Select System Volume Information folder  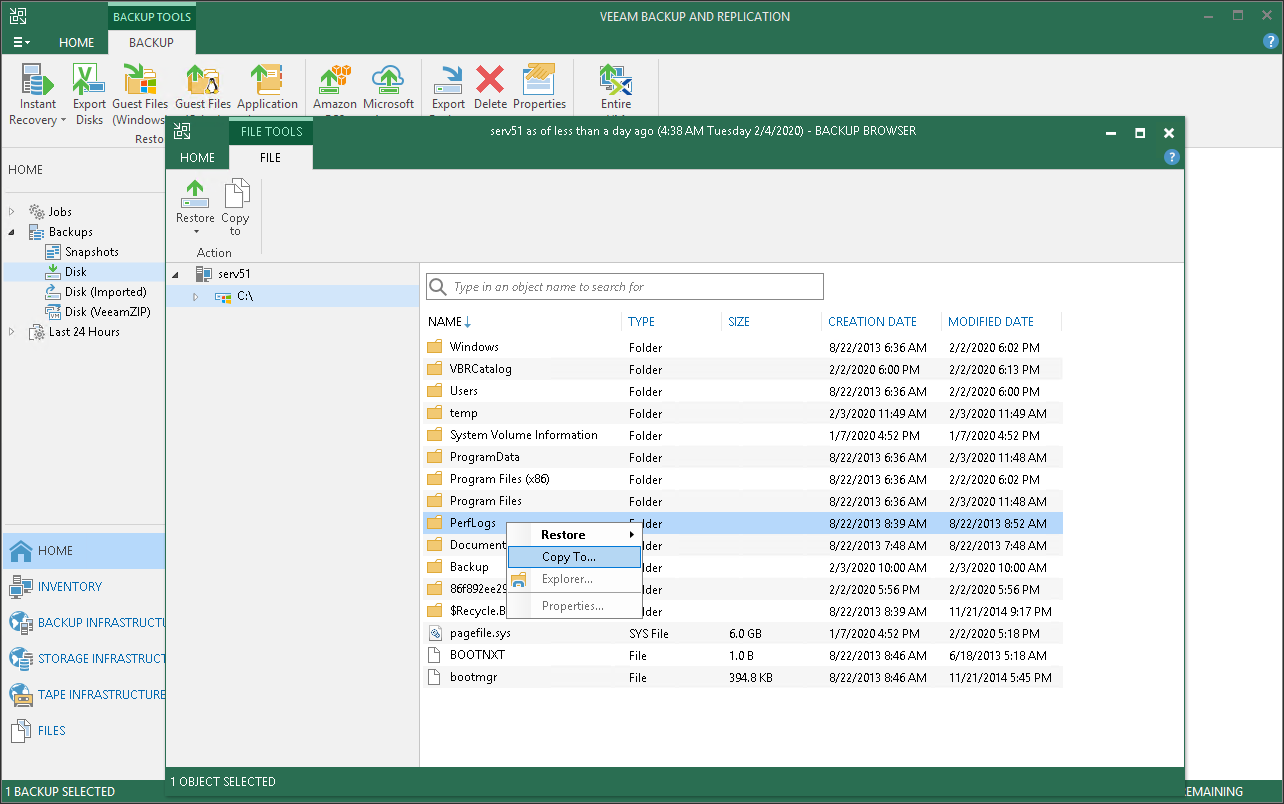743,435
